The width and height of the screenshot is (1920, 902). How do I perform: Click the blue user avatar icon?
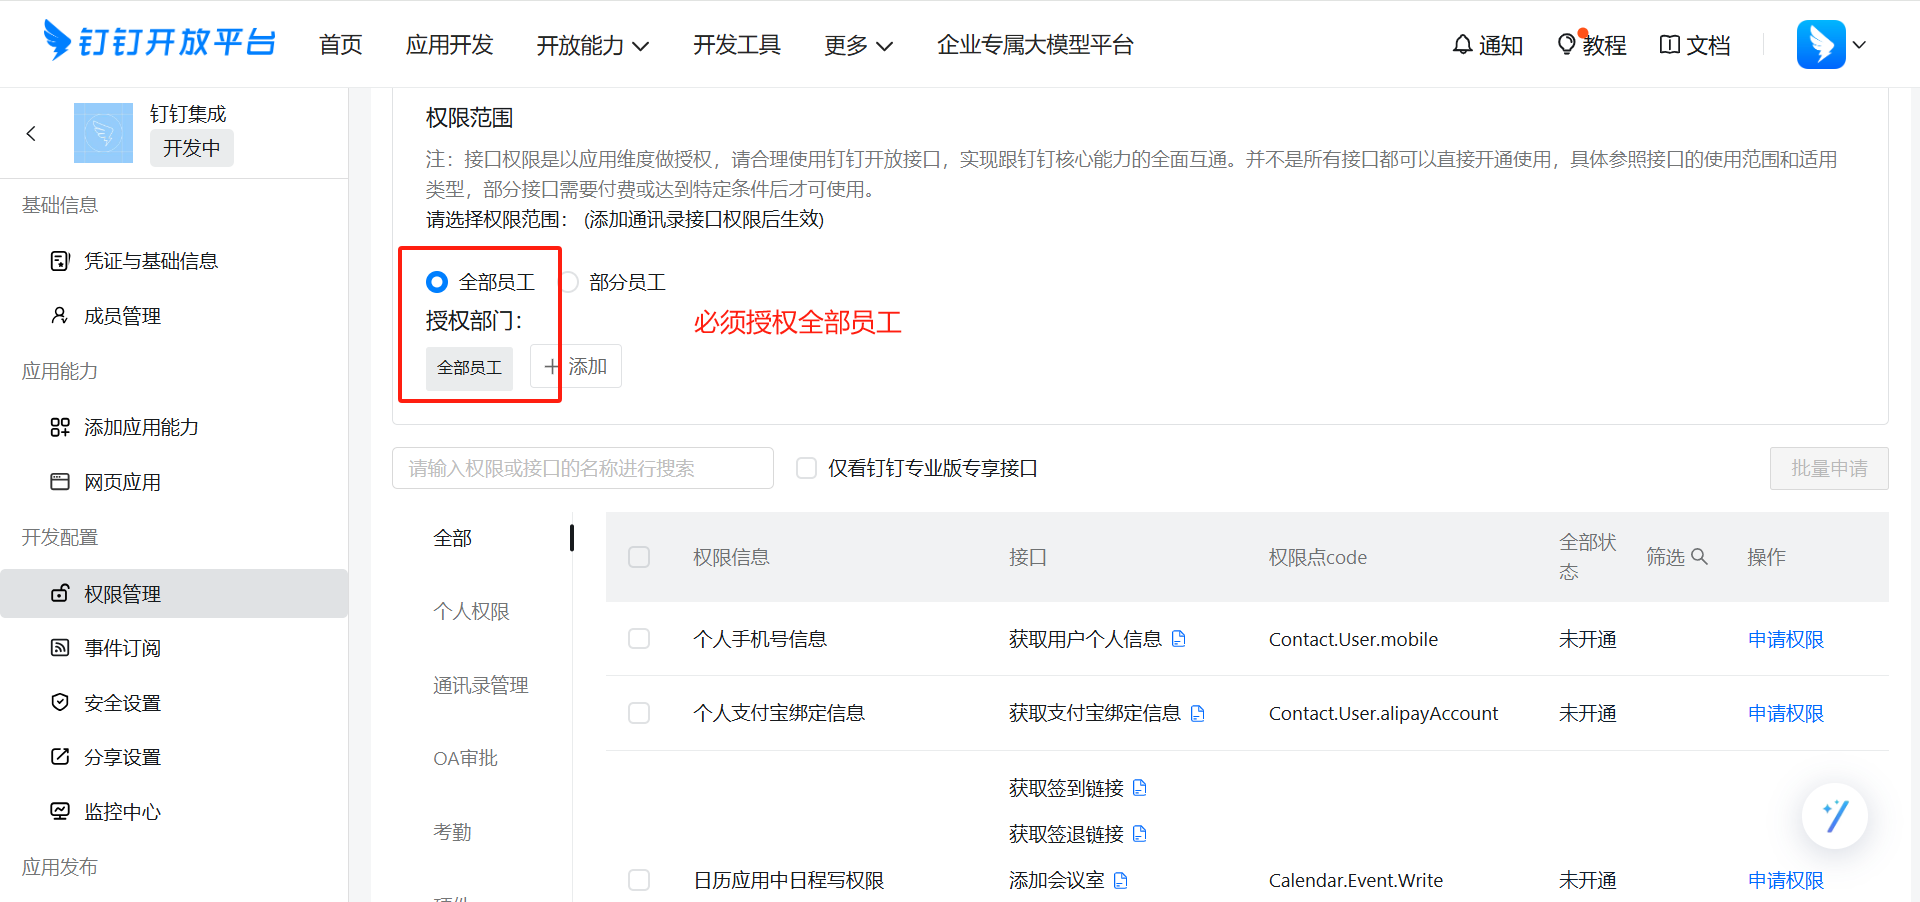[1821, 44]
